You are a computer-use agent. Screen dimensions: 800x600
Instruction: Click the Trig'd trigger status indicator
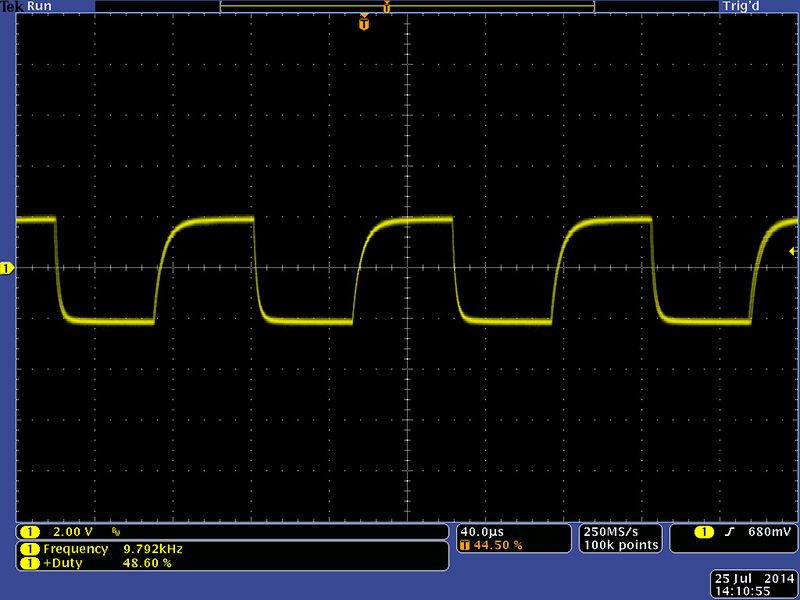click(741, 6)
